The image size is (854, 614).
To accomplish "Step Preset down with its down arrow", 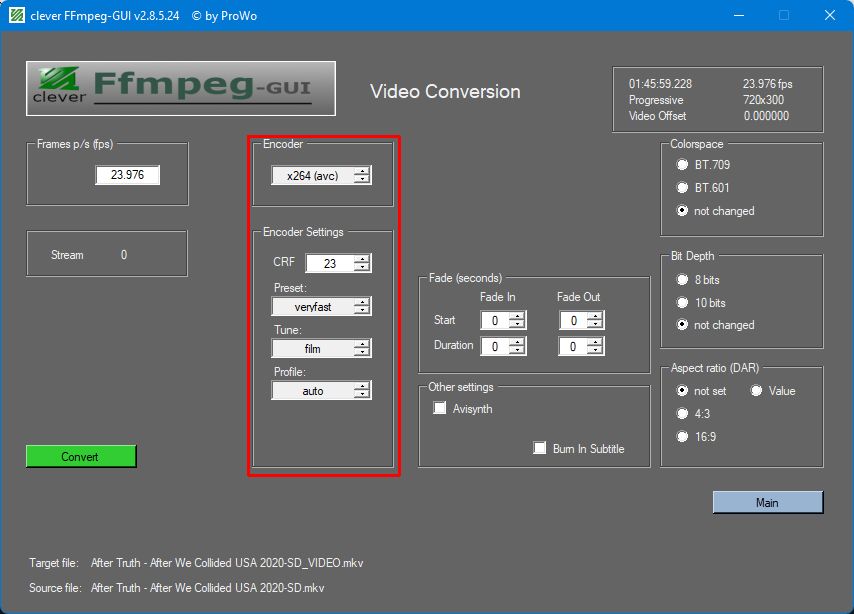I will [x=362, y=311].
